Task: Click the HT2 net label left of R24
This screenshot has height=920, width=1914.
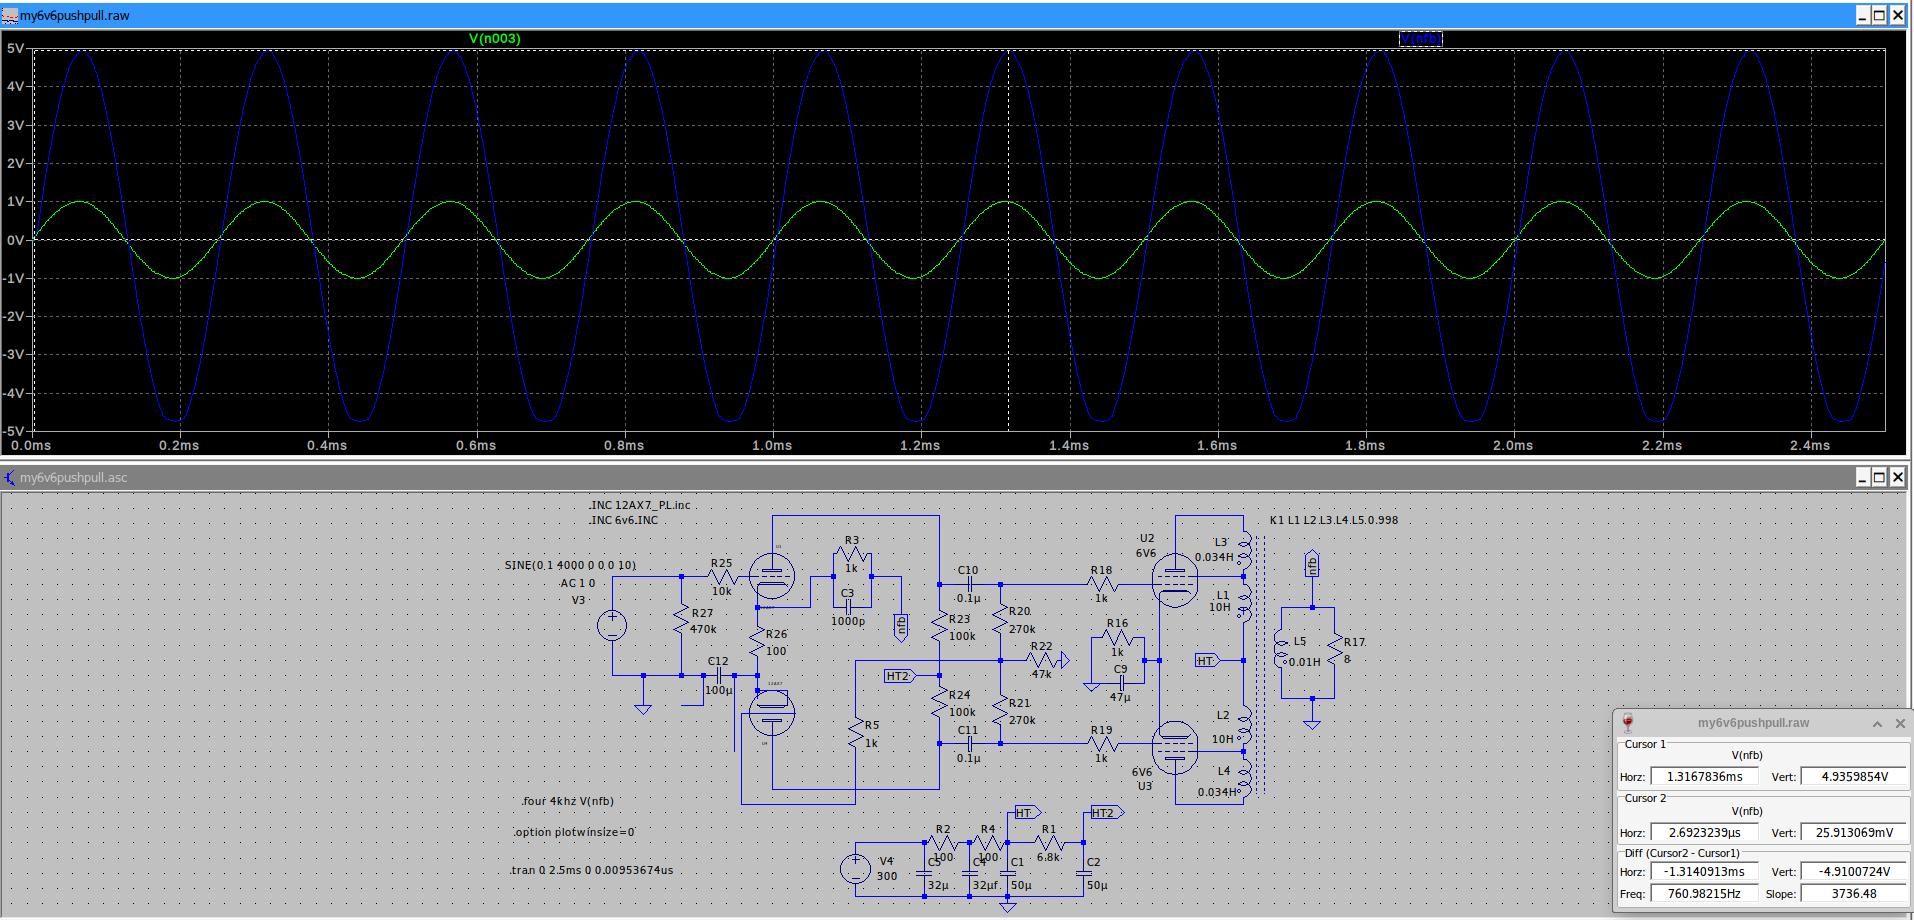Action: (x=900, y=676)
